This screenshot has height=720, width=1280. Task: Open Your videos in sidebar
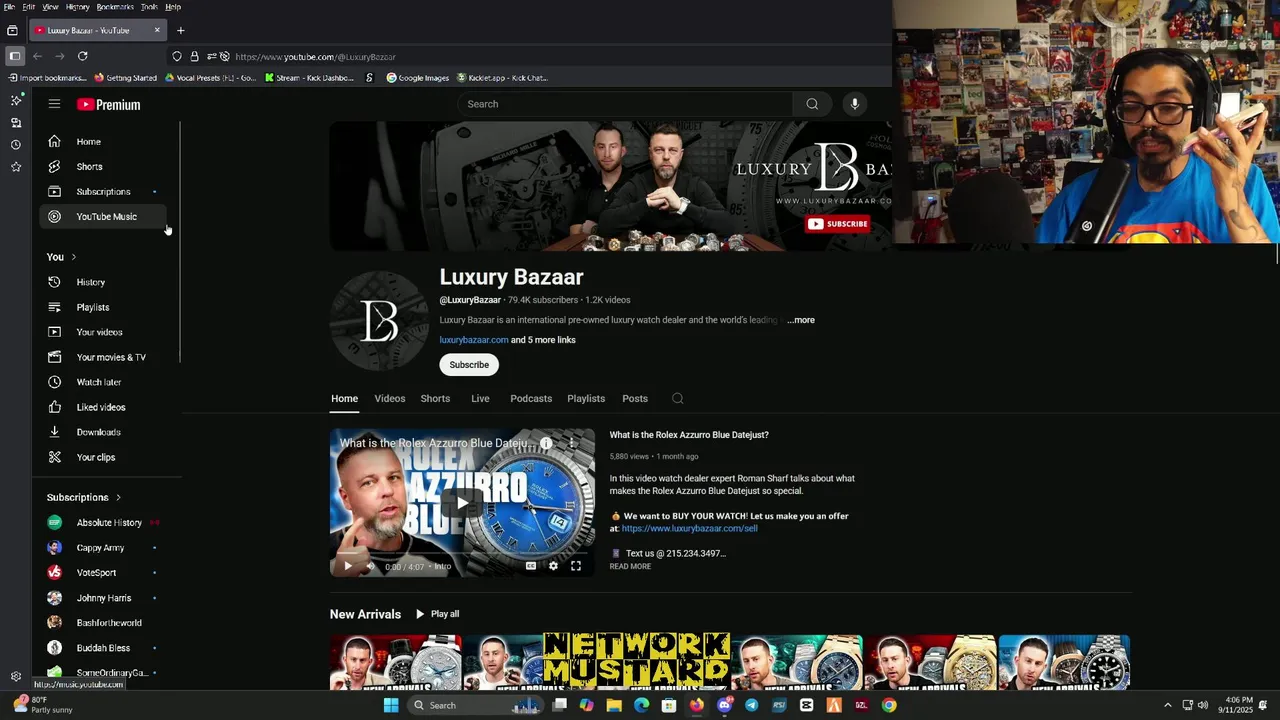(x=104, y=332)
